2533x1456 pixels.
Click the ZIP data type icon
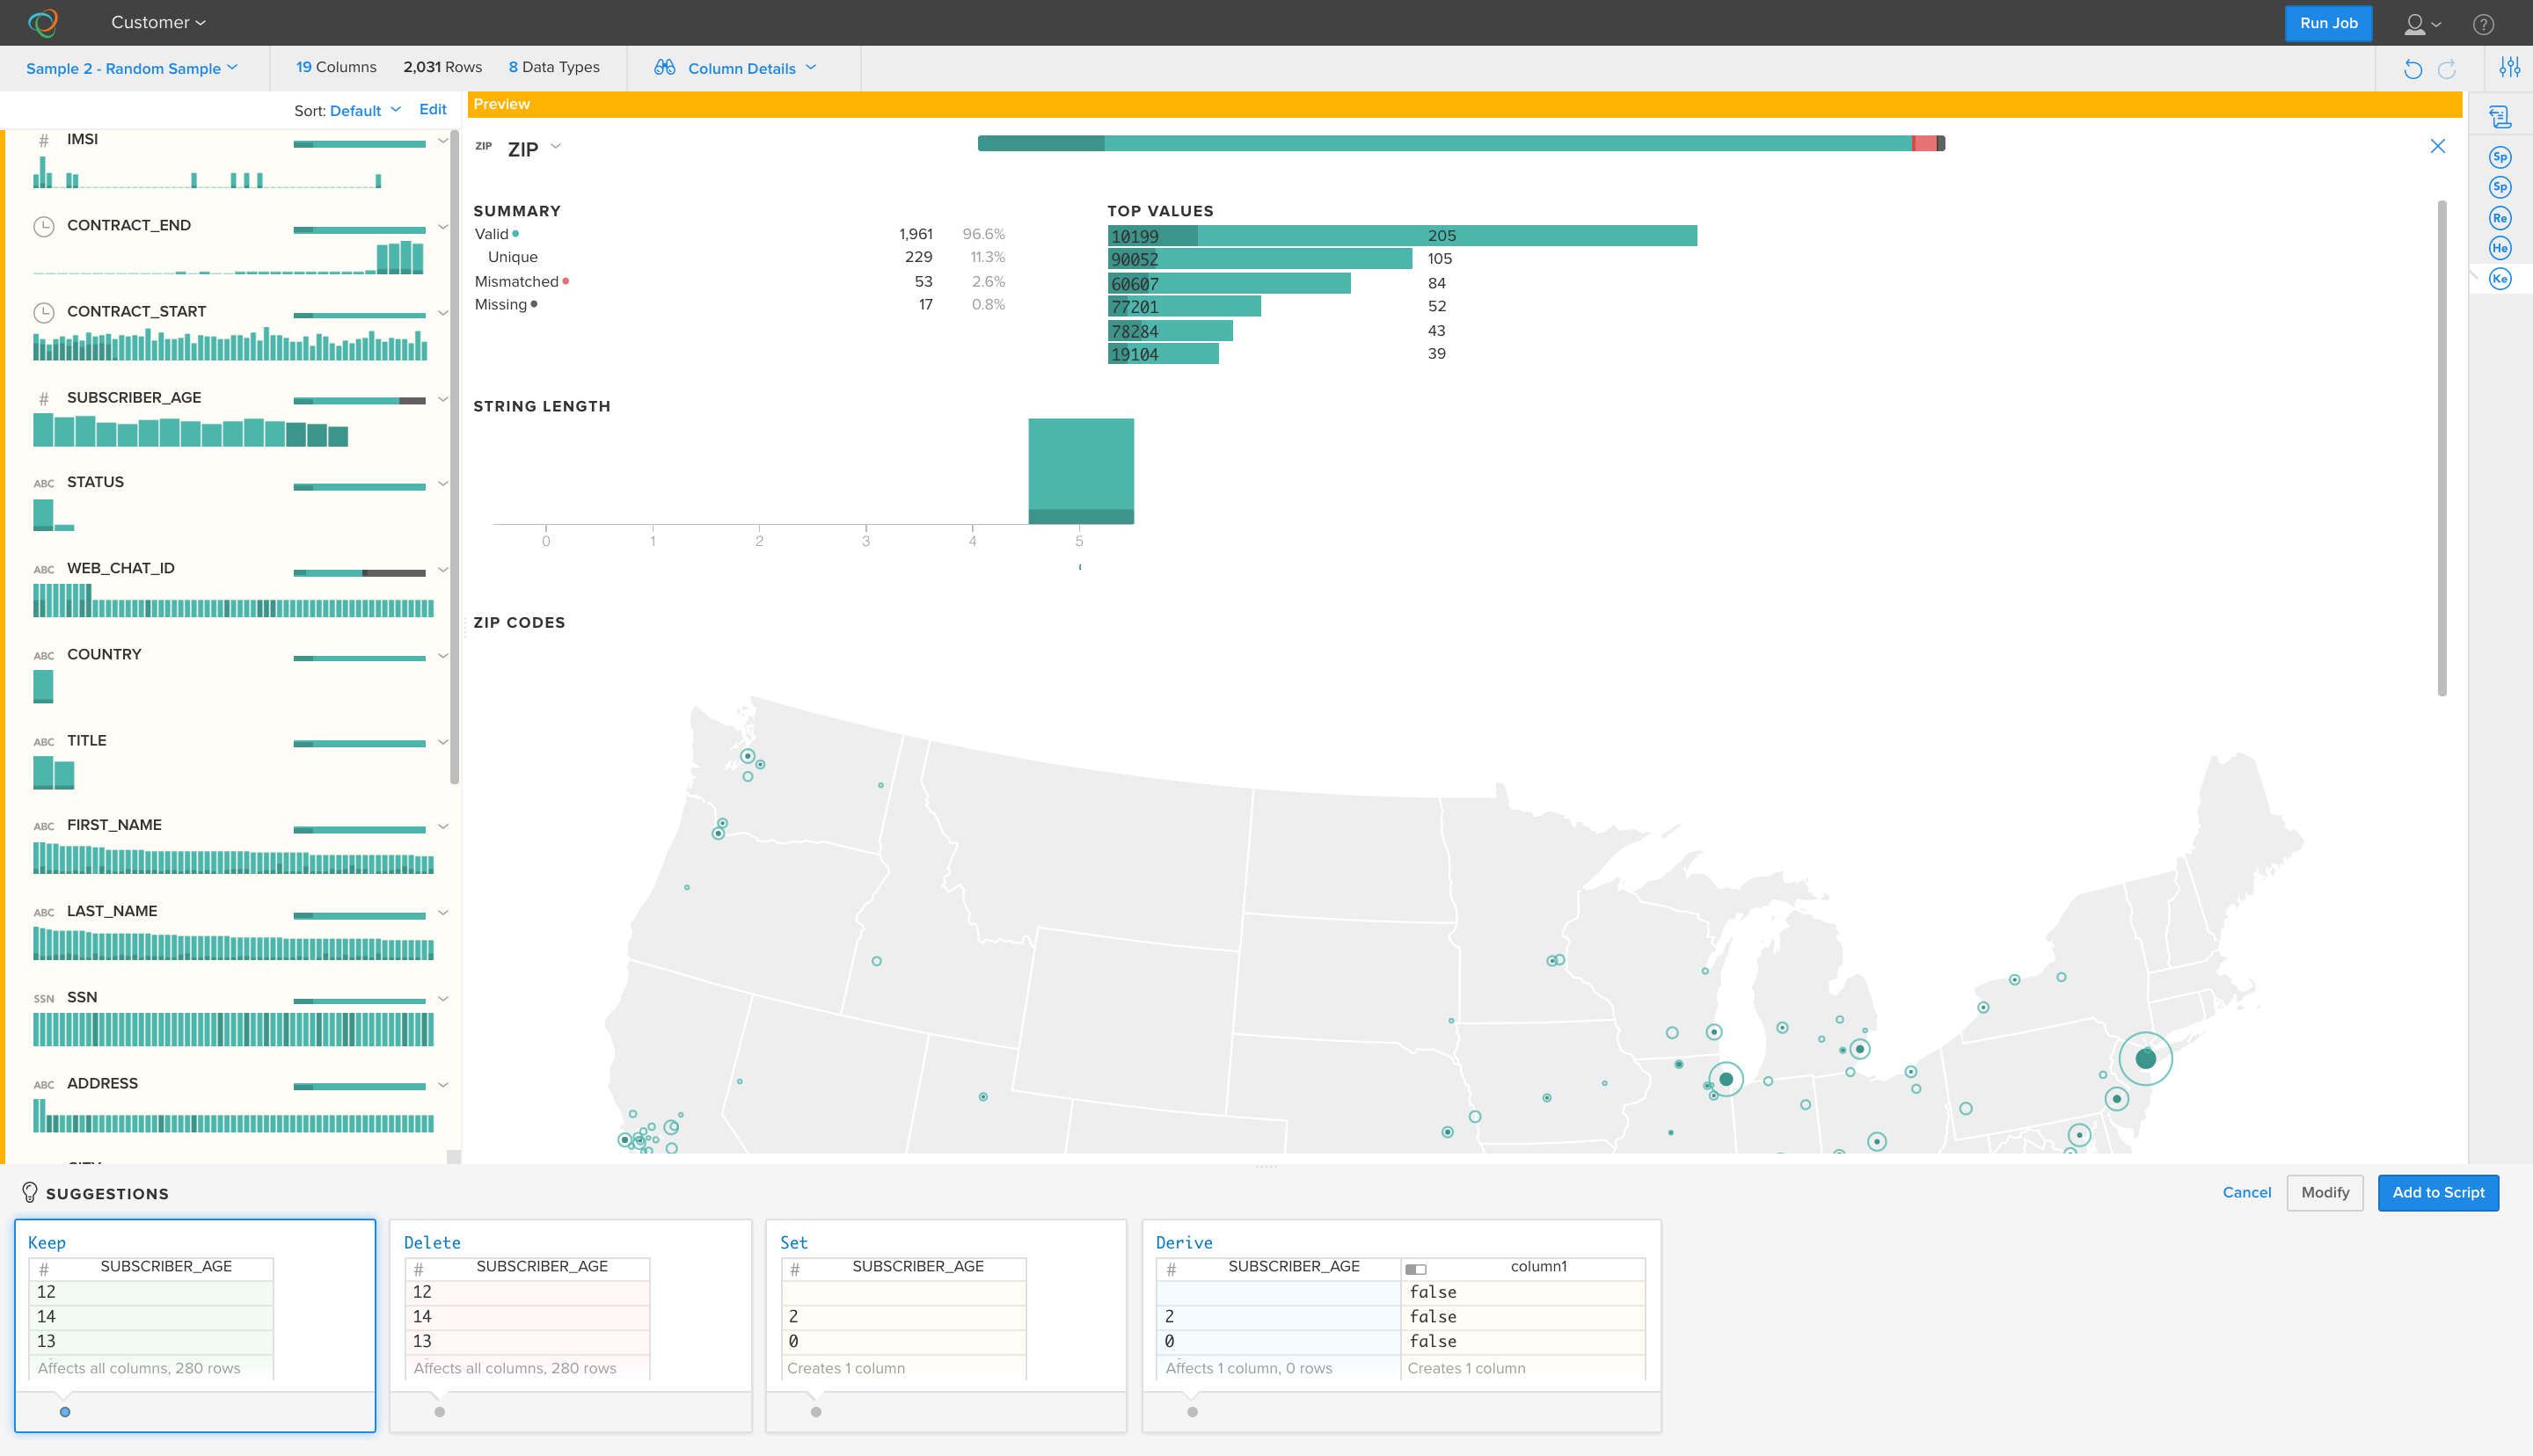(483, 146)
